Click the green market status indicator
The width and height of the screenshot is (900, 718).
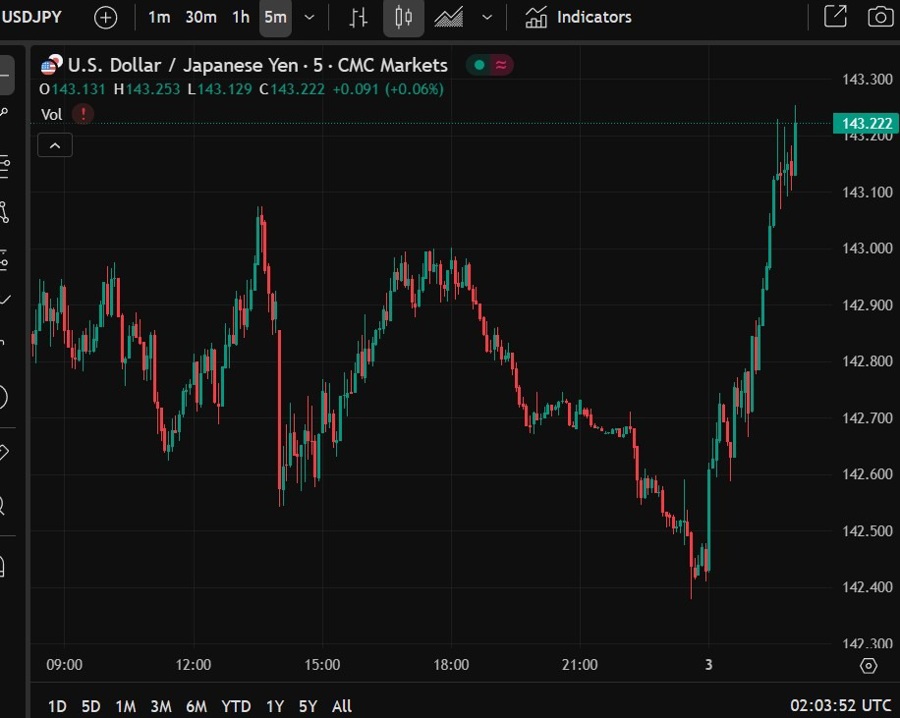480,65
